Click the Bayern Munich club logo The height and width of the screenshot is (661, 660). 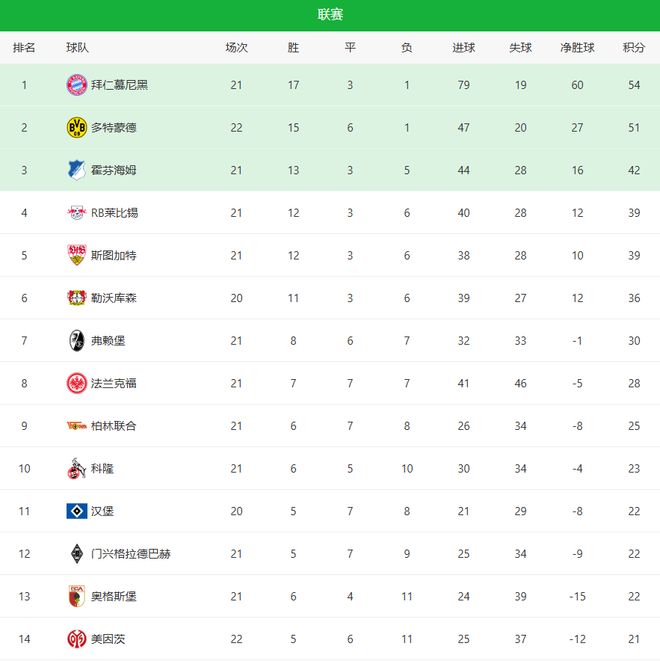point(76,85)
